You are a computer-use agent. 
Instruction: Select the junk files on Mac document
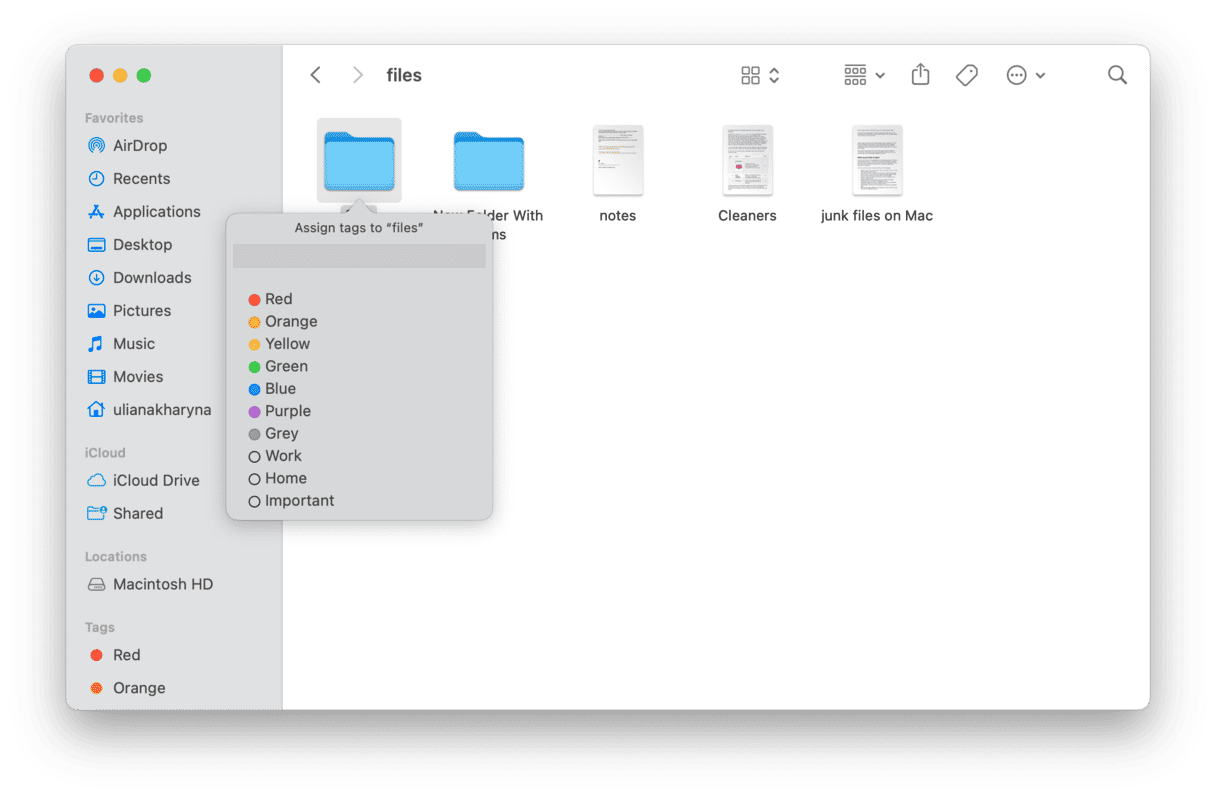click(x=877, y=160)
